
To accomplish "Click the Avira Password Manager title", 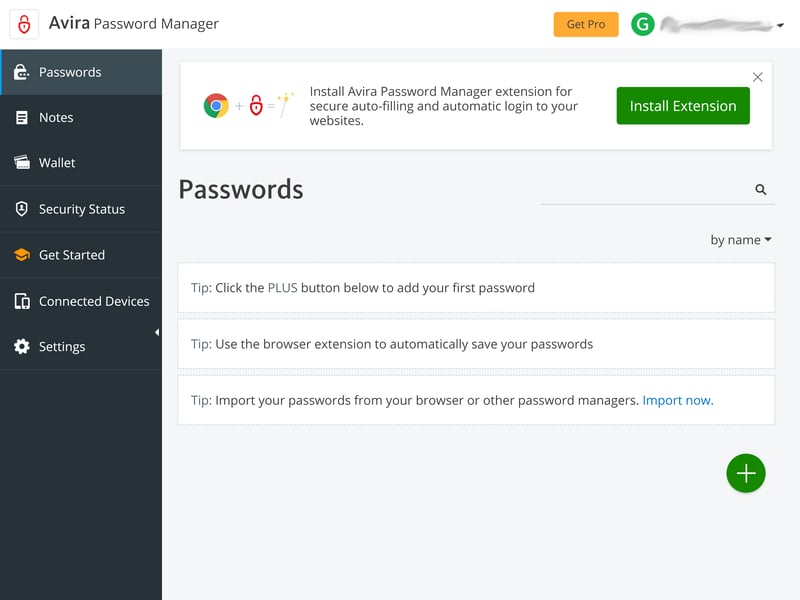I will pyautogui.click(x=134, y=23).
